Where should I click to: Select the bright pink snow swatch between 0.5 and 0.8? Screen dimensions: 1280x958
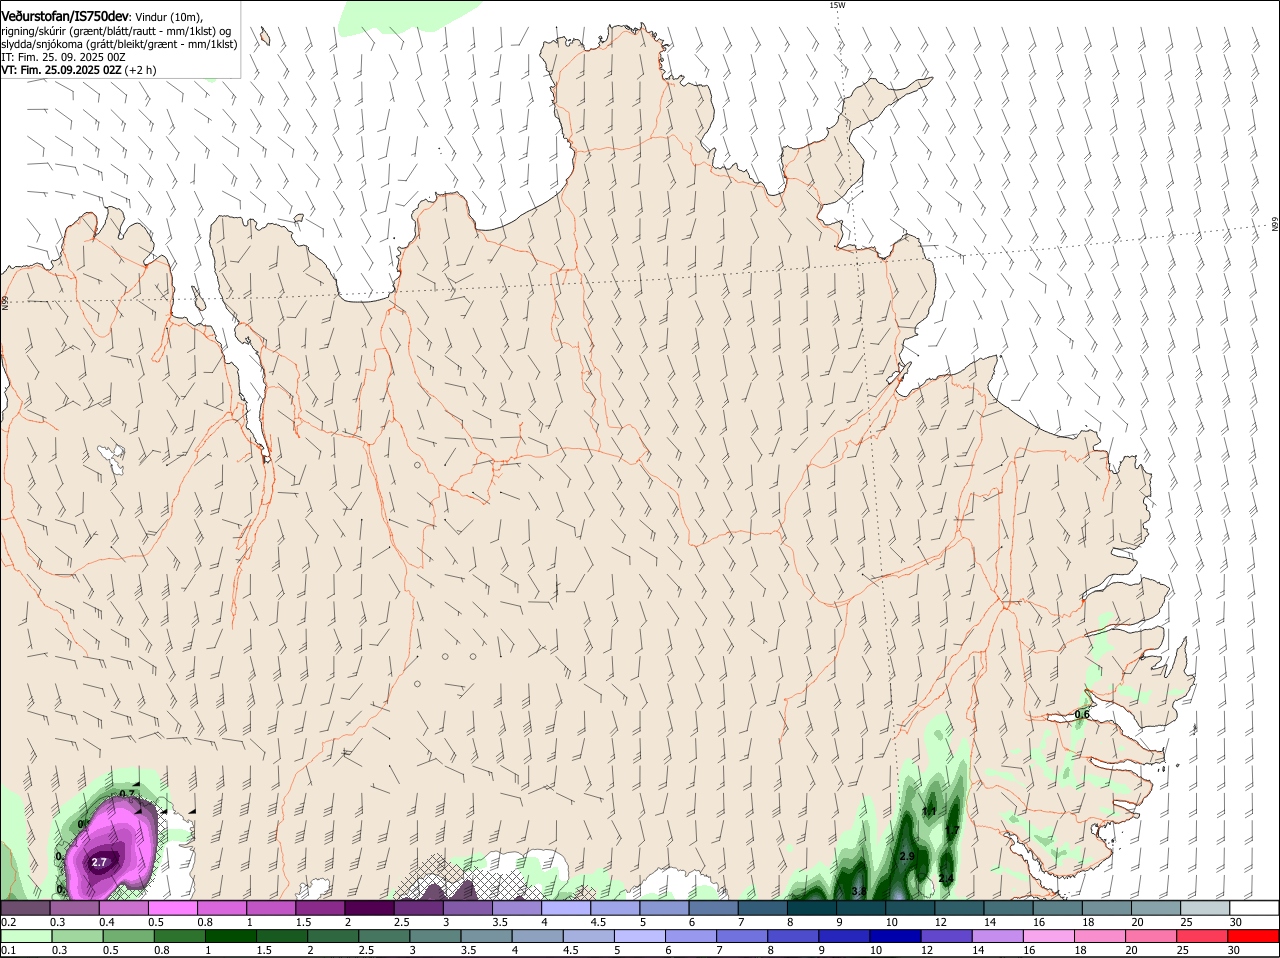172,907
